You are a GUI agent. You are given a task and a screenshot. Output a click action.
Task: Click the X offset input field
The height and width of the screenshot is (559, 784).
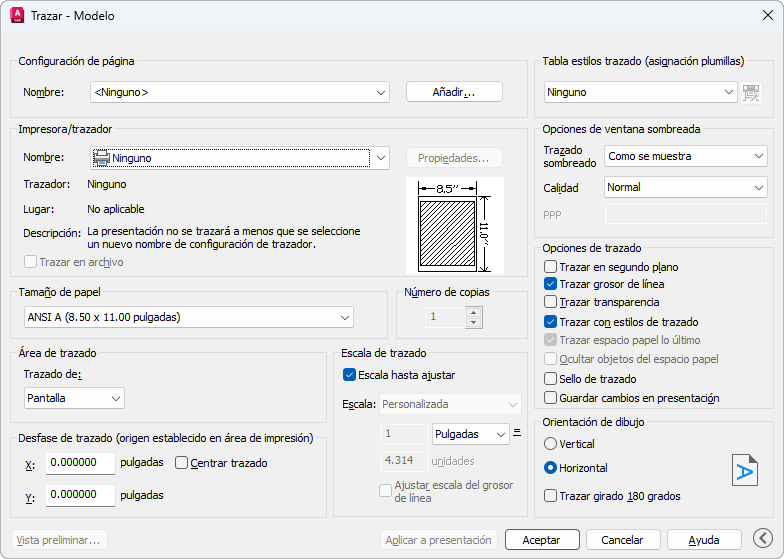[x=80, y=463]
